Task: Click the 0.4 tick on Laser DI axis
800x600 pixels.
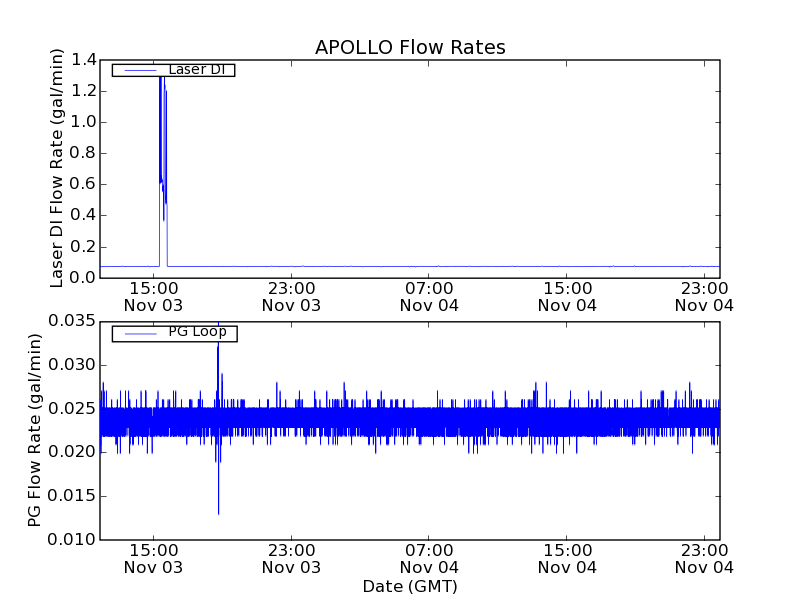Action: click(x=83, y=216)
